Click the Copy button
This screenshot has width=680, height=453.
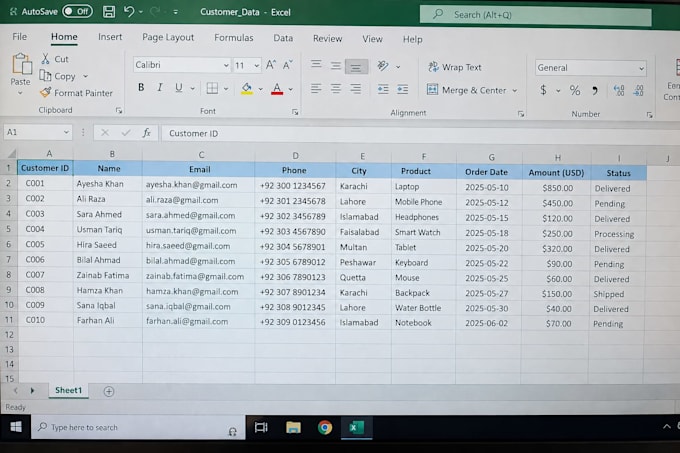(x=58, y=76)
